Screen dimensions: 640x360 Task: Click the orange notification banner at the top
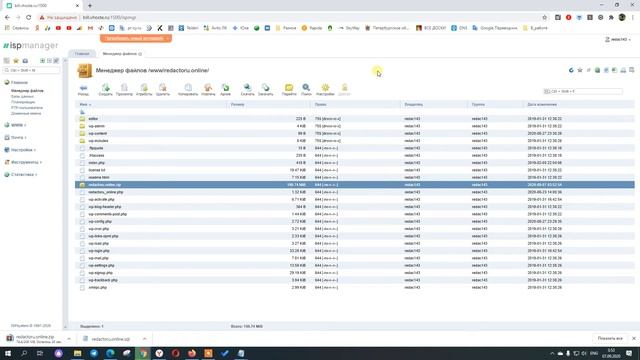coord(136,38)
